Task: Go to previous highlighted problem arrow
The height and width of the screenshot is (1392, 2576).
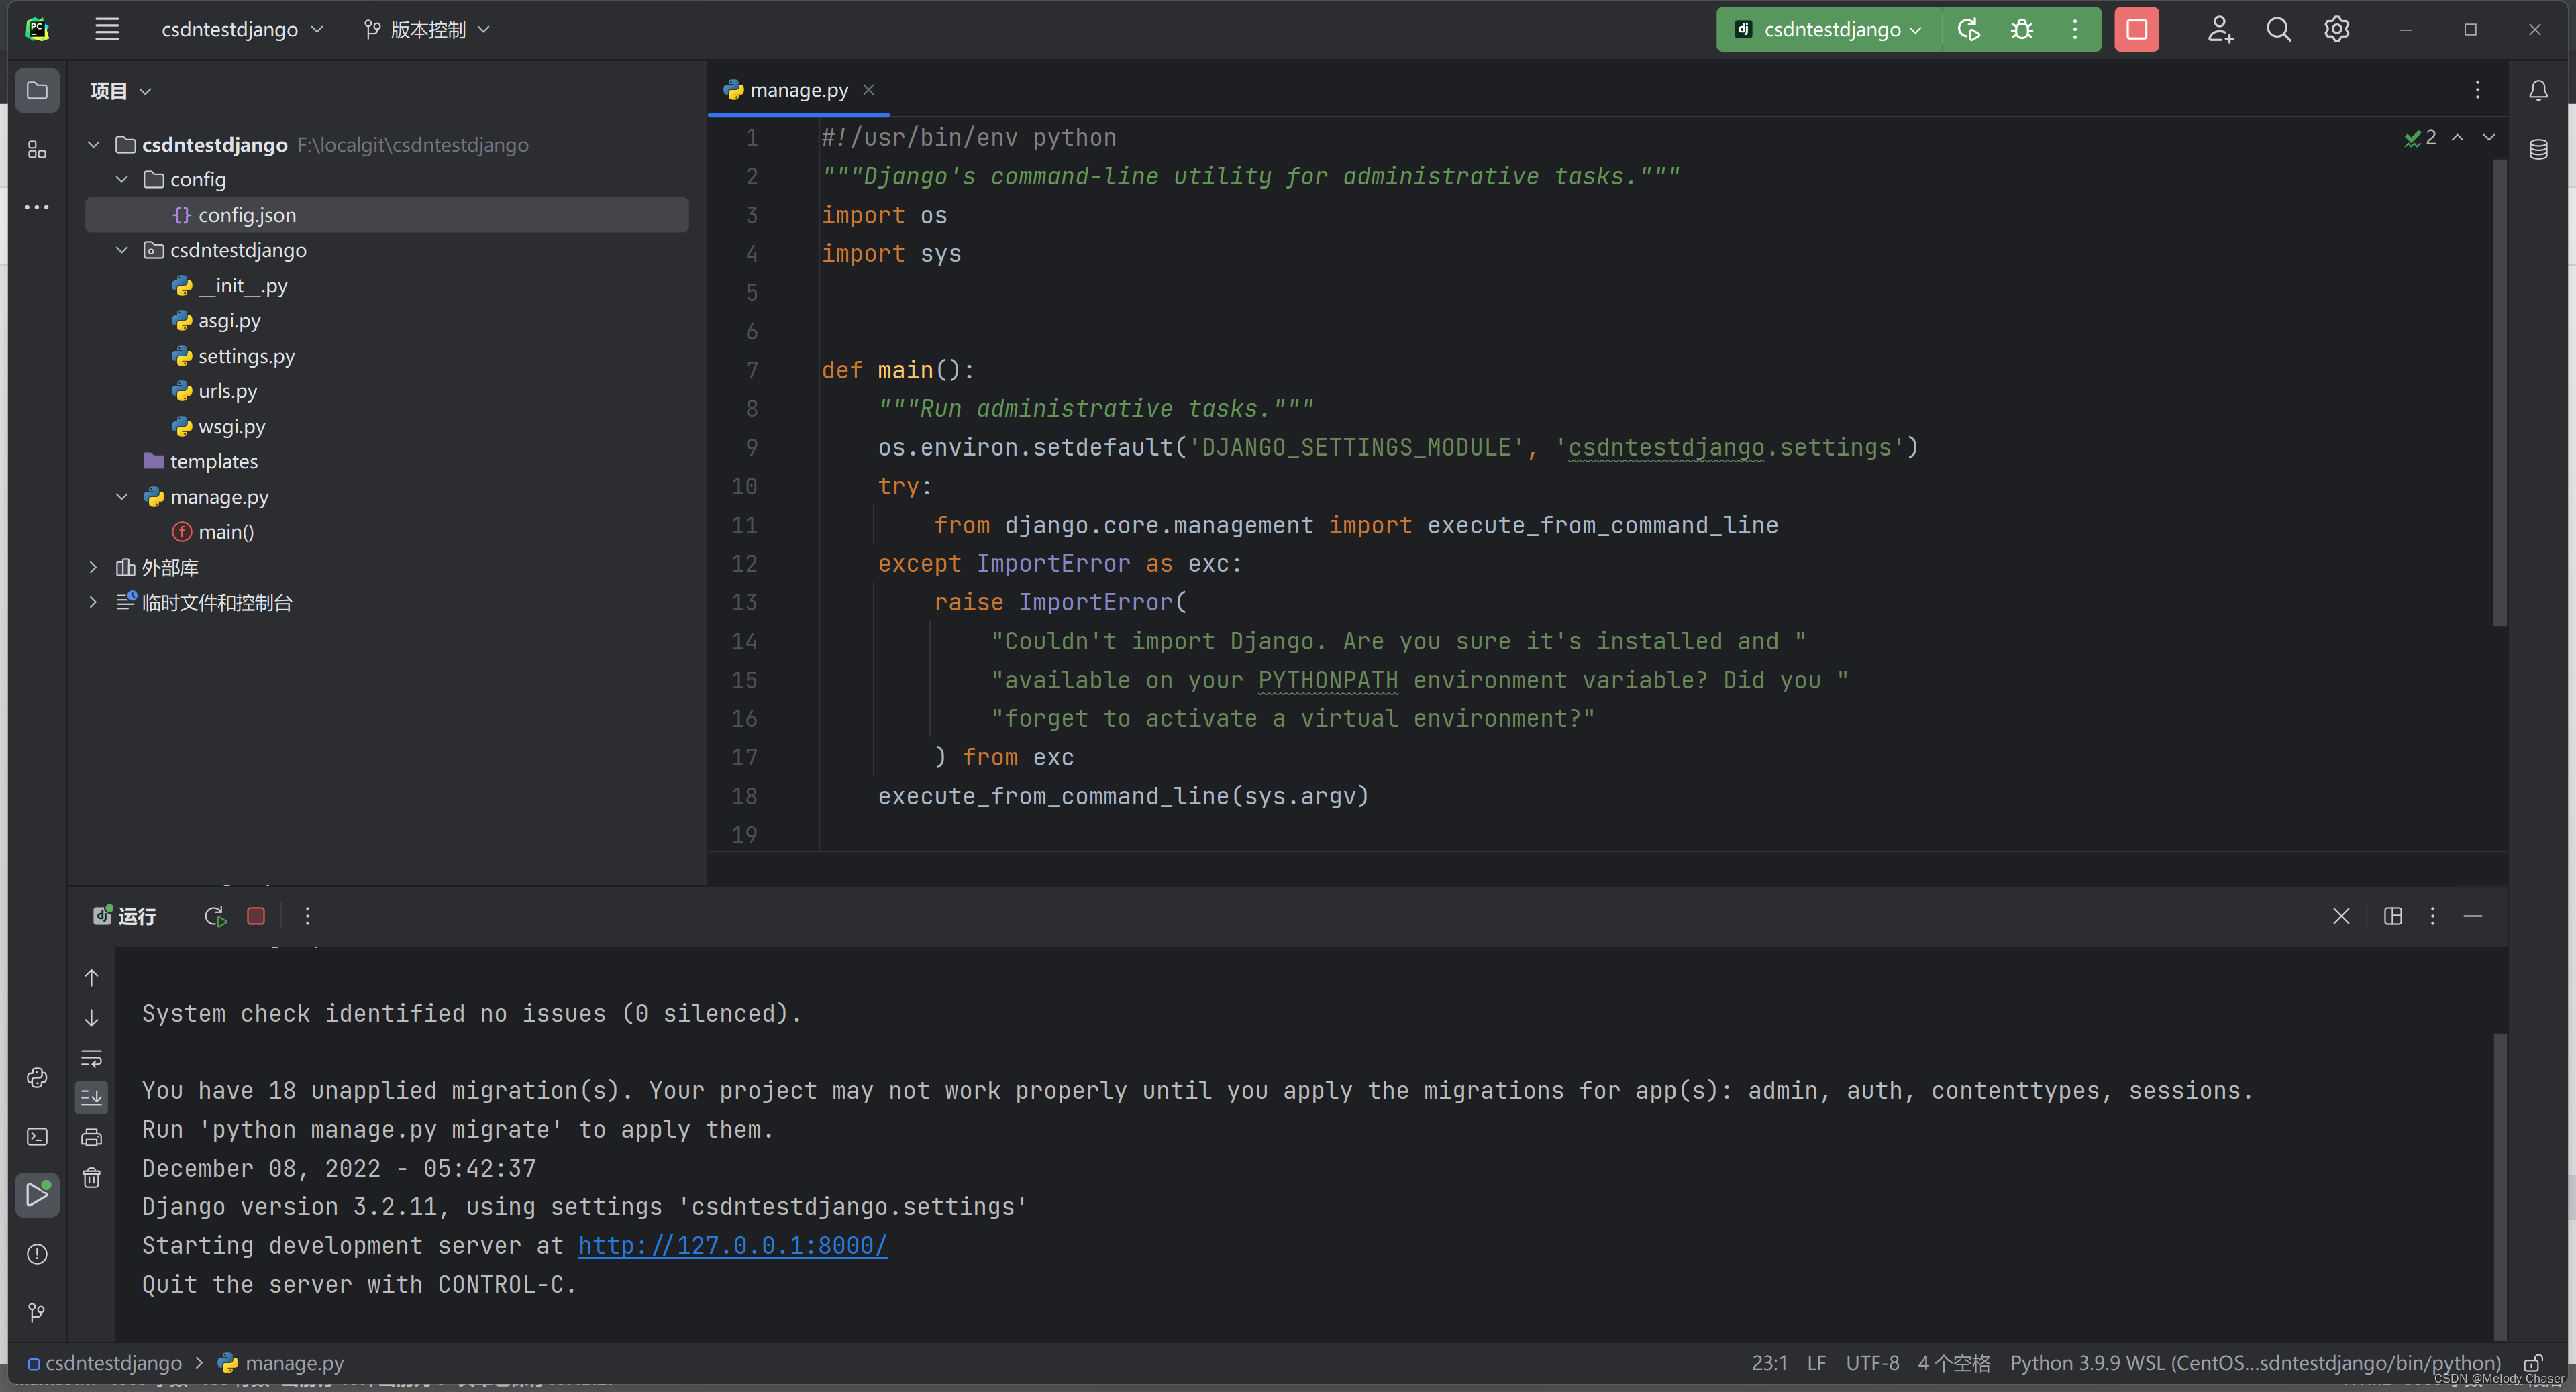Action: 2457,137
